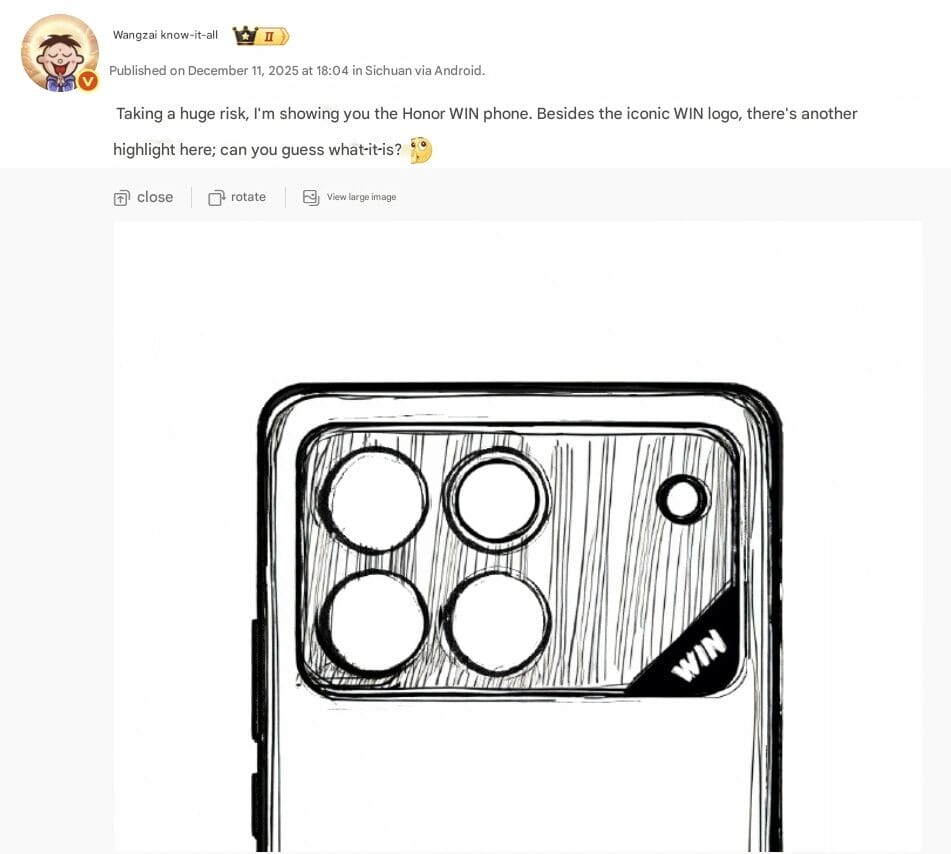Click the post text about Honor WIN phone
The image size is (951, 854).
coord(485,132)
